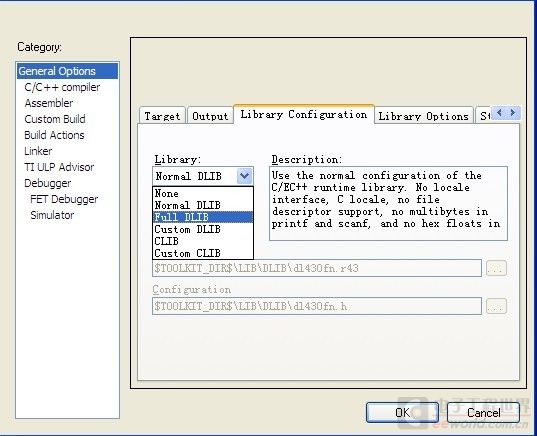Select the Library Configuration tab
The image size is (537, 436).
[303, 114]
